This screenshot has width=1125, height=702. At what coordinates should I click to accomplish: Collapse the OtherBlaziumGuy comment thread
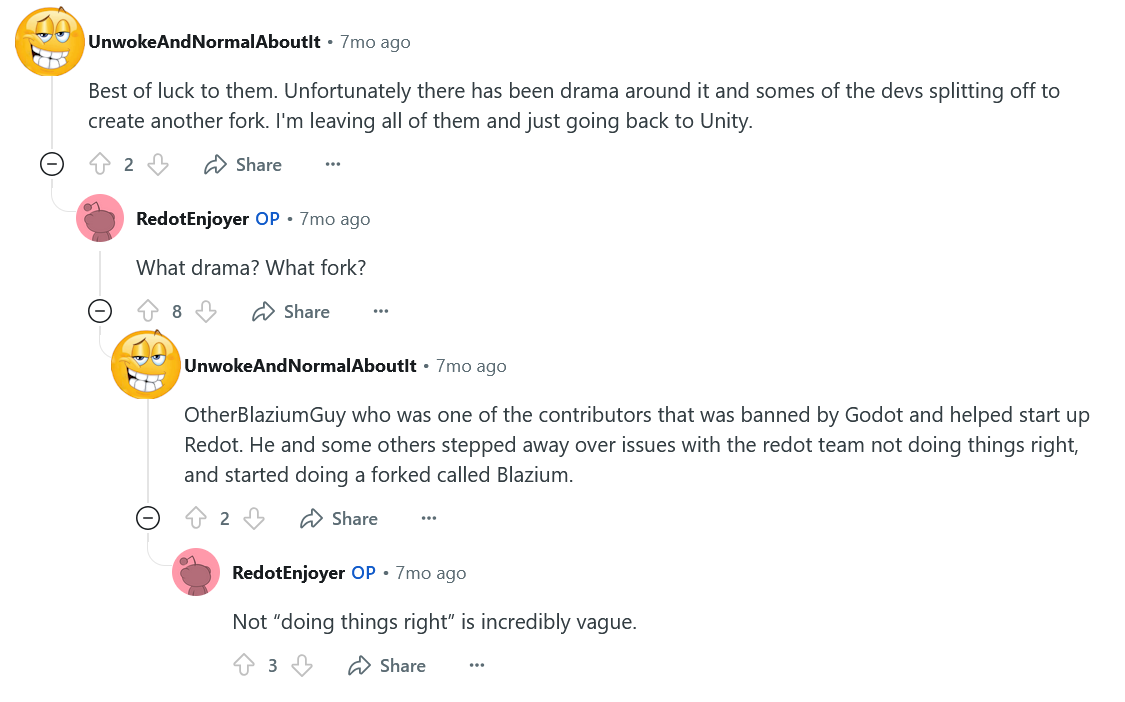click(x=147, y=518)
